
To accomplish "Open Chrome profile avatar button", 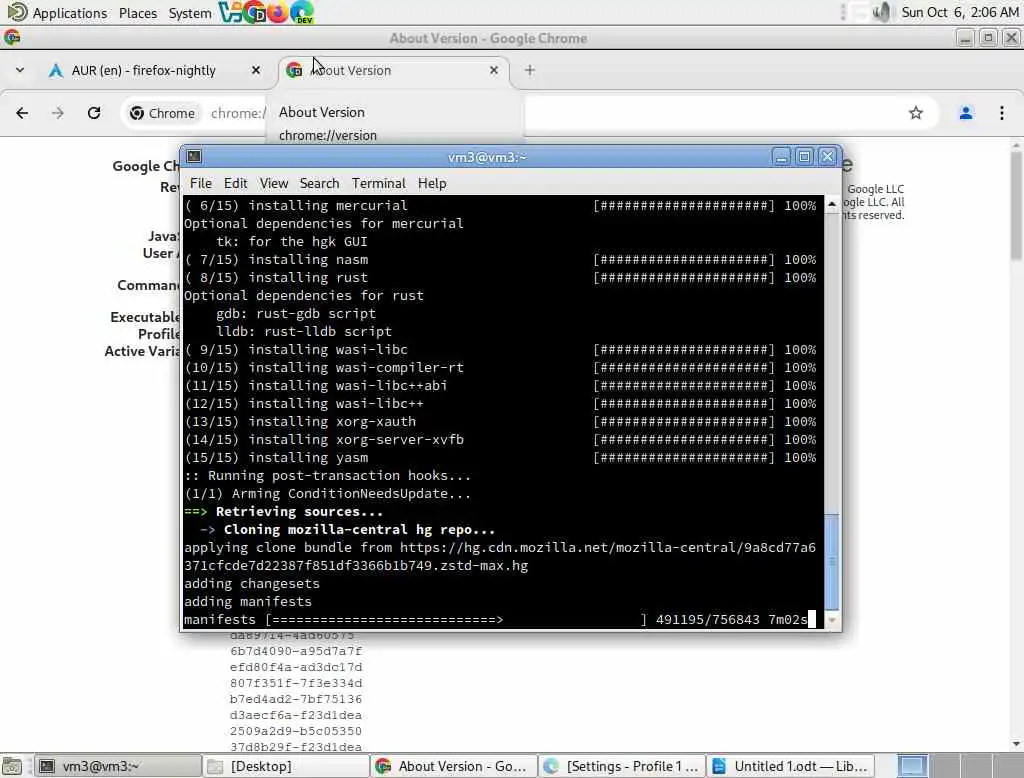I will tap(966, 113).
